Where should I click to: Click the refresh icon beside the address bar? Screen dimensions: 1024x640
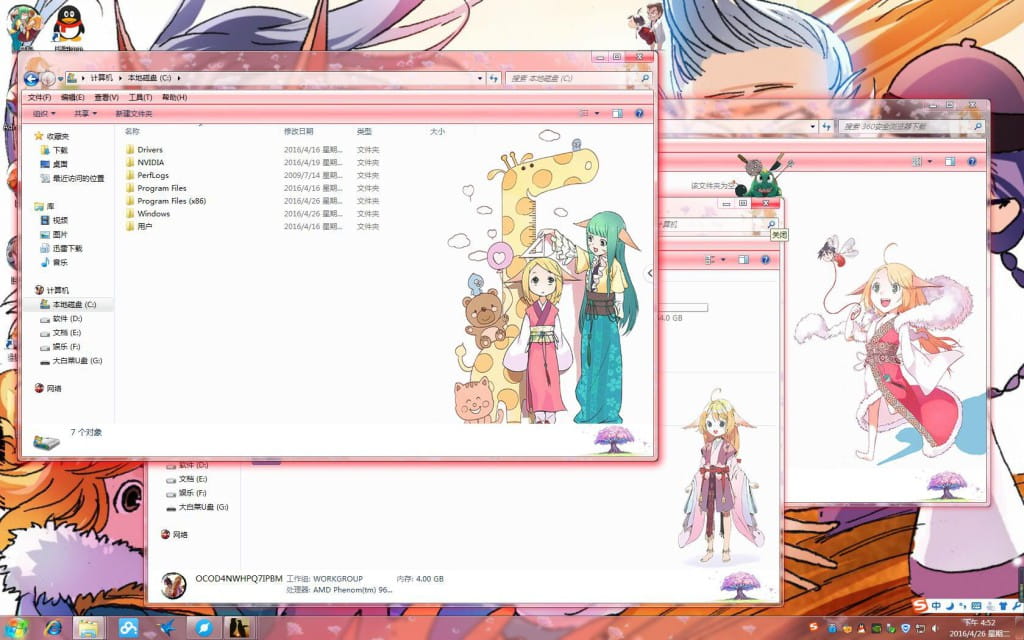(492, 78)
